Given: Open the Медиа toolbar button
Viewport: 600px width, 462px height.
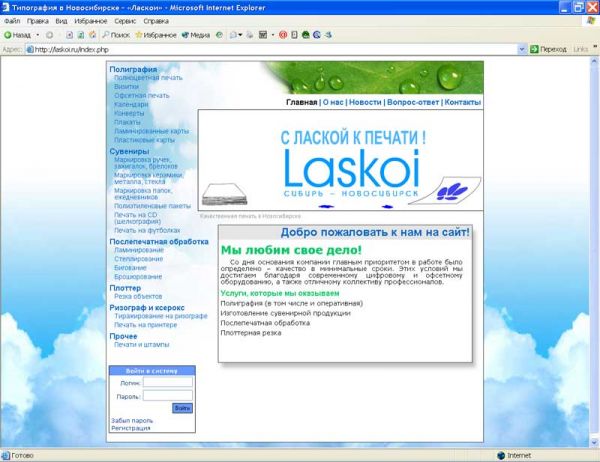Looking at the screenshot, I should [x=196, y=35].
